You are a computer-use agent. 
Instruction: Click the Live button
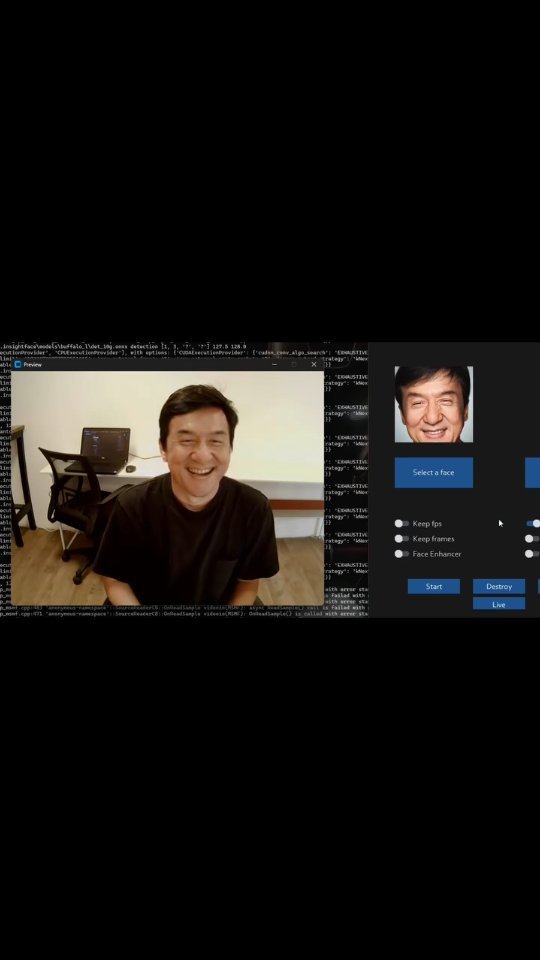pyautogui.click(x=499, y=604)
